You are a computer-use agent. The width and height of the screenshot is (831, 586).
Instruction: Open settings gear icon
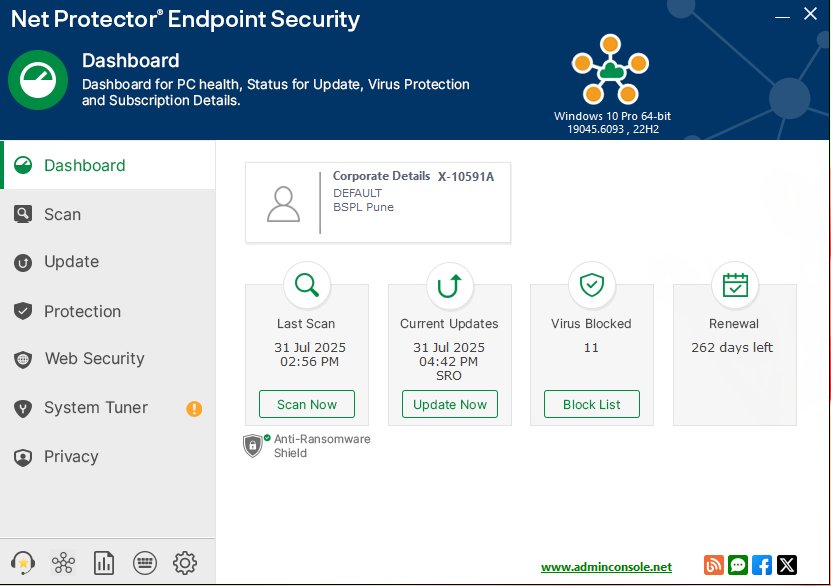[185, 563]
